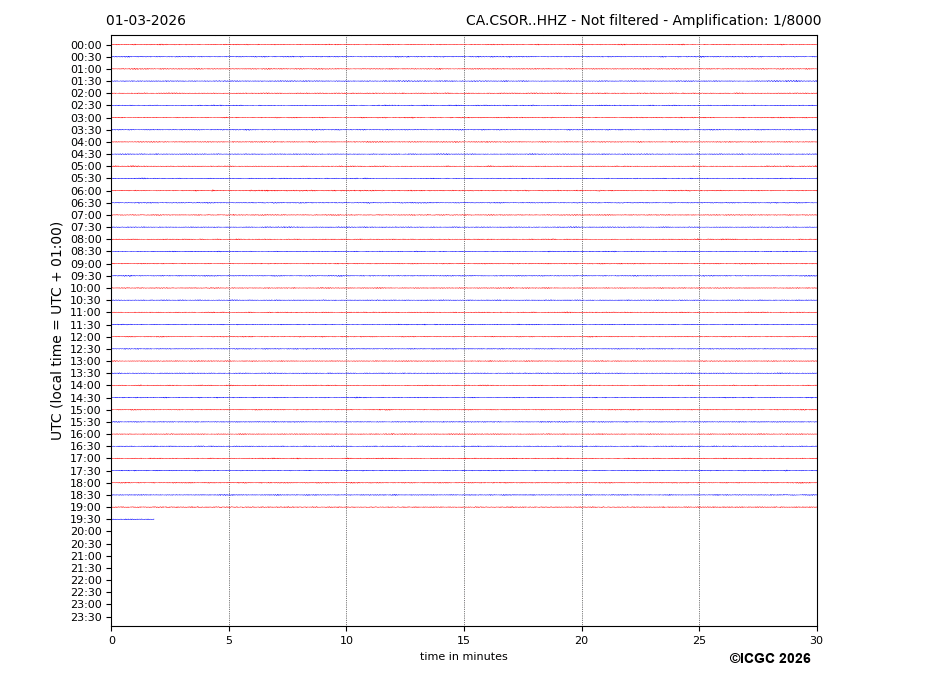Click the x-axis tick label 25

(699, 641)
